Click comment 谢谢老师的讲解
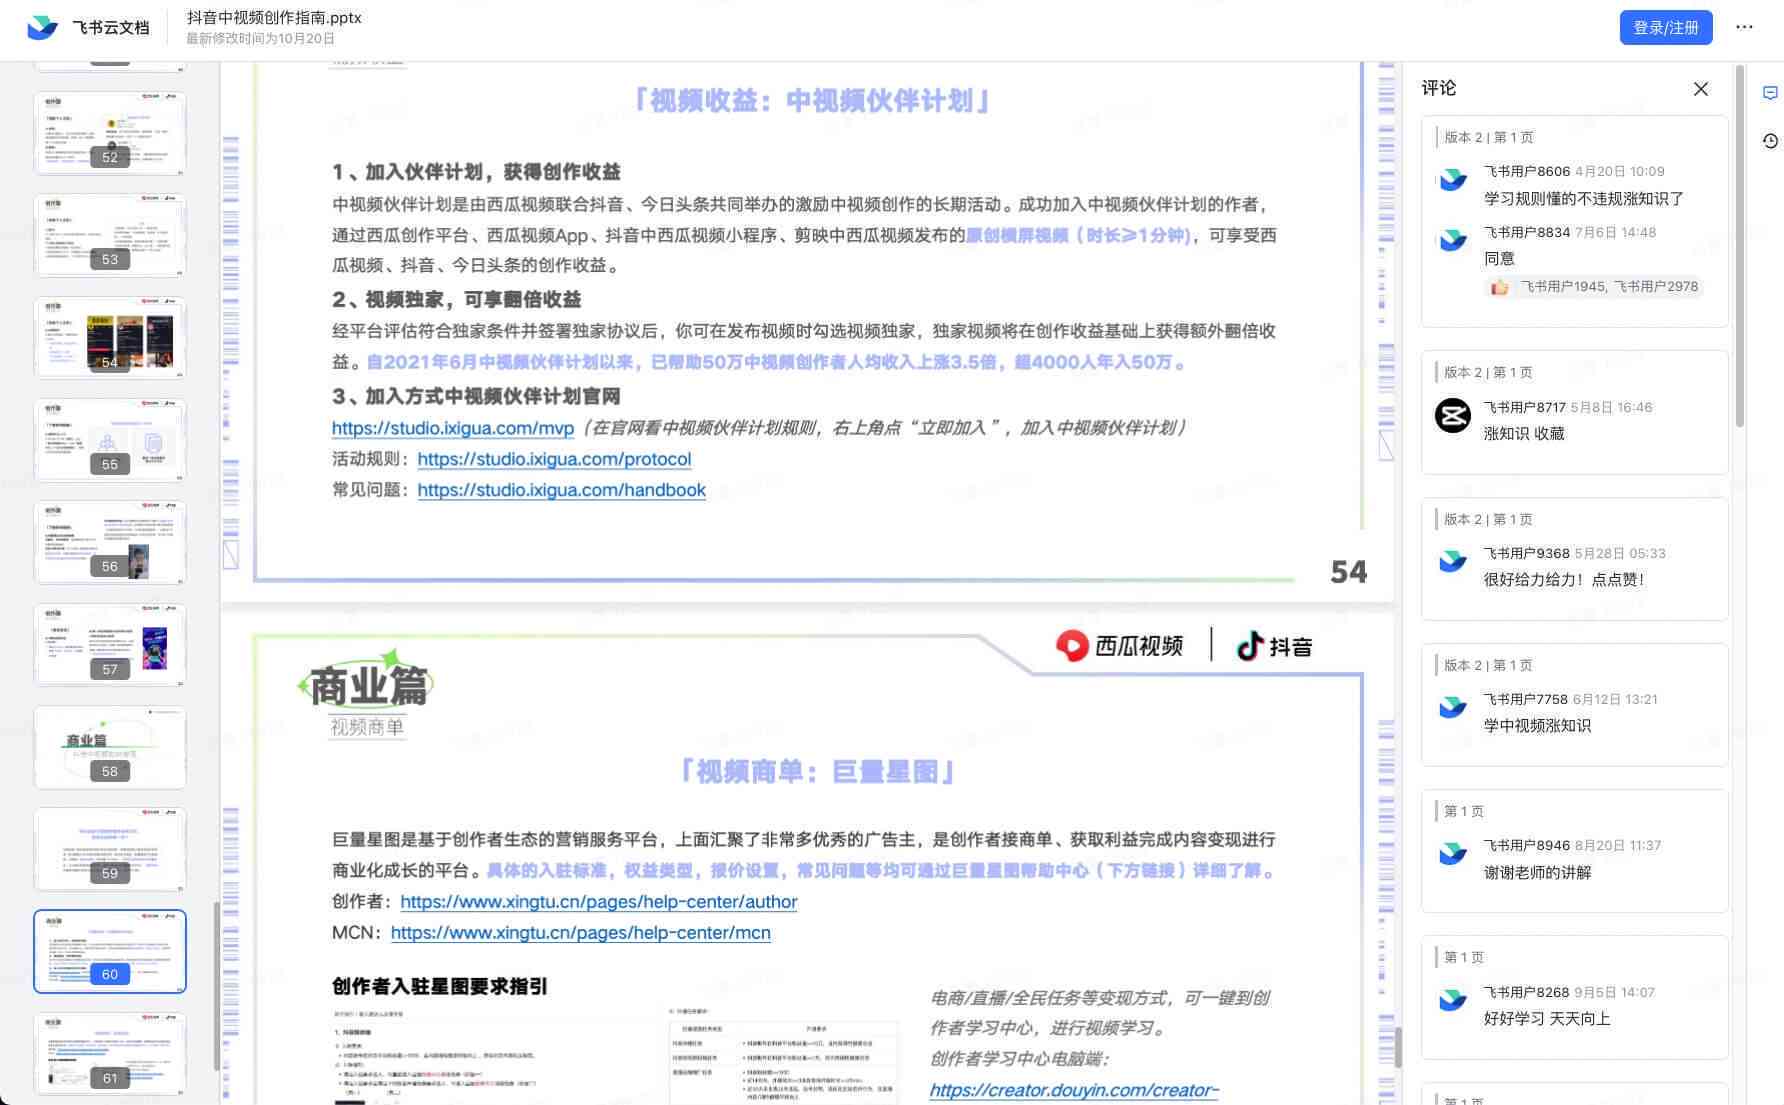1784x1105 pixels. (x=1537, y=873)
